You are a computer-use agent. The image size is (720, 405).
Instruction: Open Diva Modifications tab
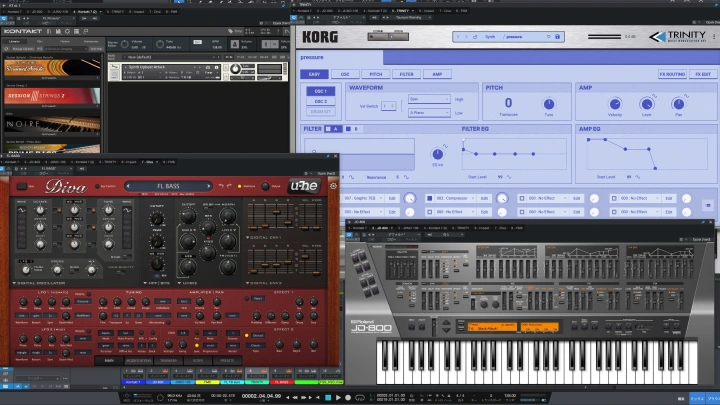pos(138,361)
